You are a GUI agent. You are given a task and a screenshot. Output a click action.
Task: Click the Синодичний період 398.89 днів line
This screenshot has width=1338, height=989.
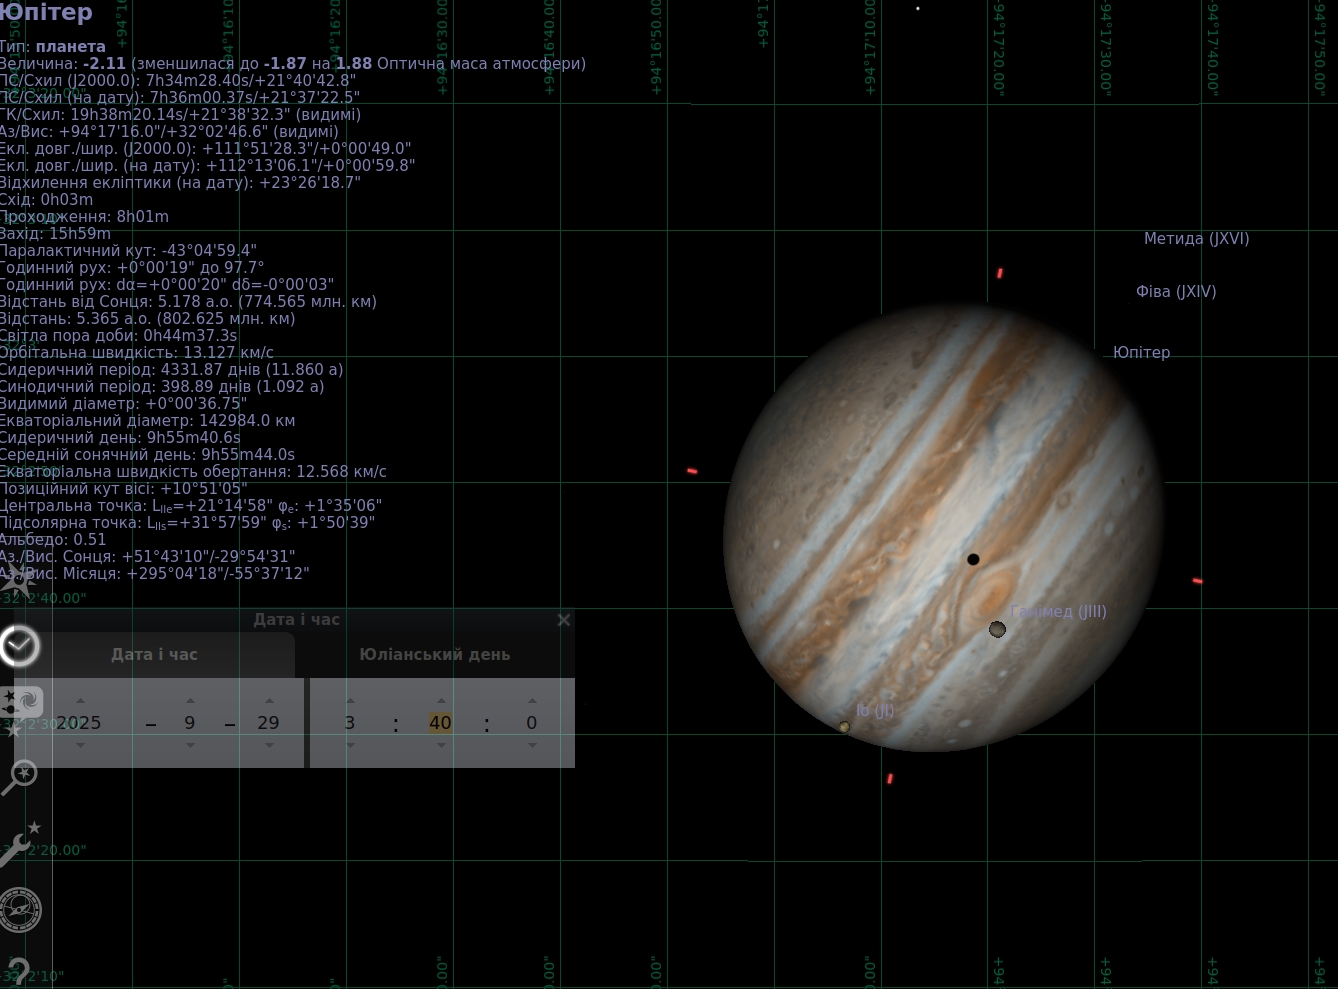[162, 386]
